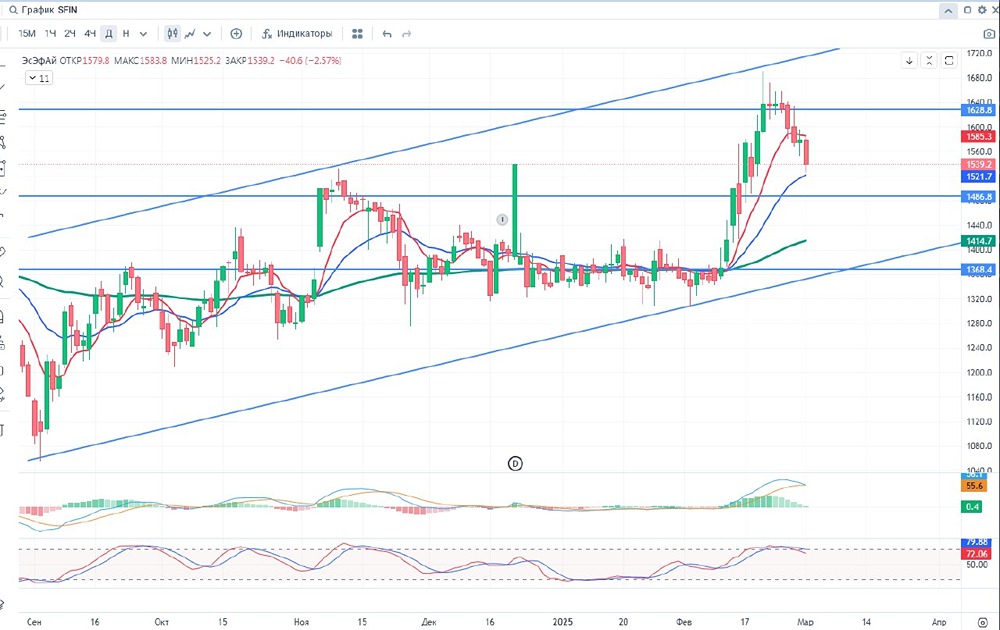Click the orange 55.6 MACD value label

click(x=974, y=486)
